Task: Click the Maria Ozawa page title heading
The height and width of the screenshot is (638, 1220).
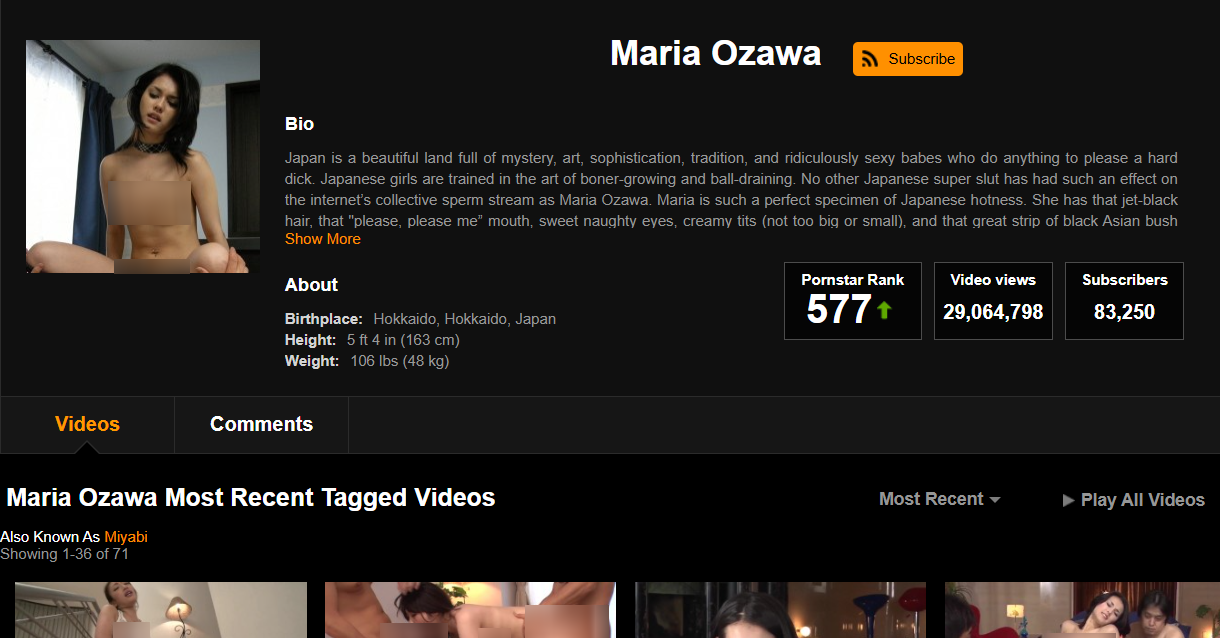Action: [715, 53]
